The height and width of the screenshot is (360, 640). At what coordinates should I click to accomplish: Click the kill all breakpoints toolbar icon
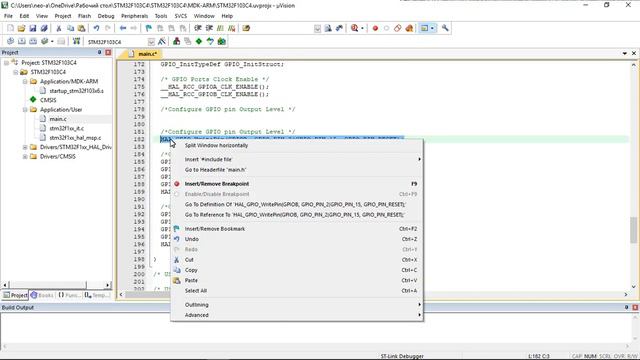coord(409,28)
